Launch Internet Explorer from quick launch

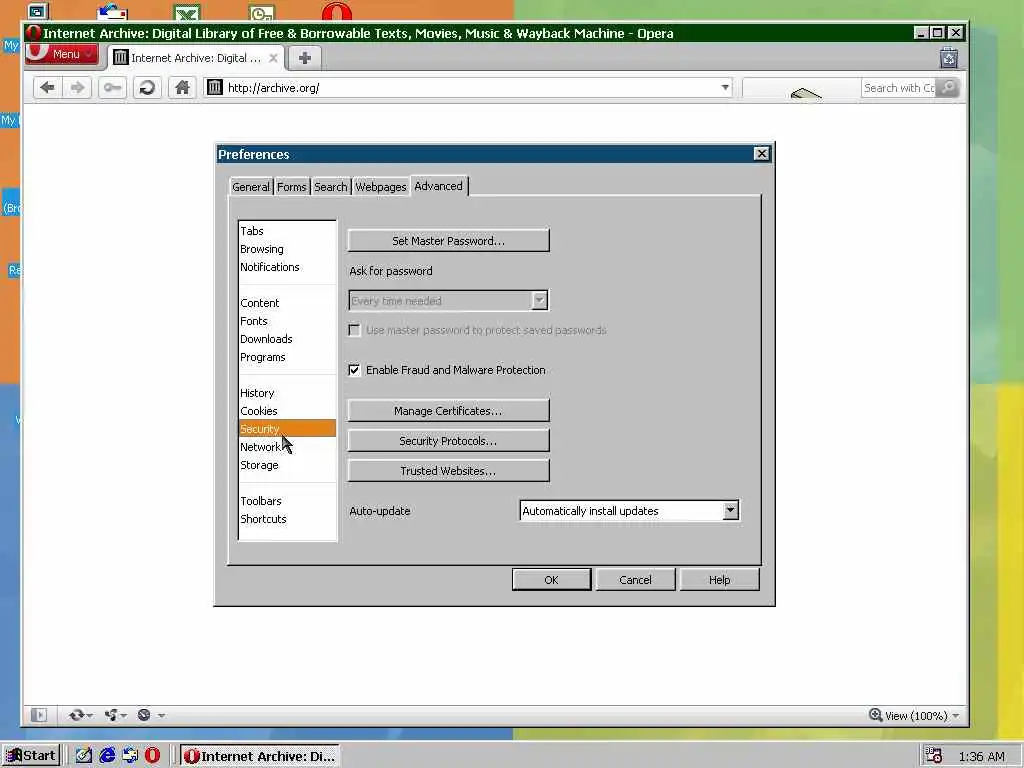click(x=107, y=756)
